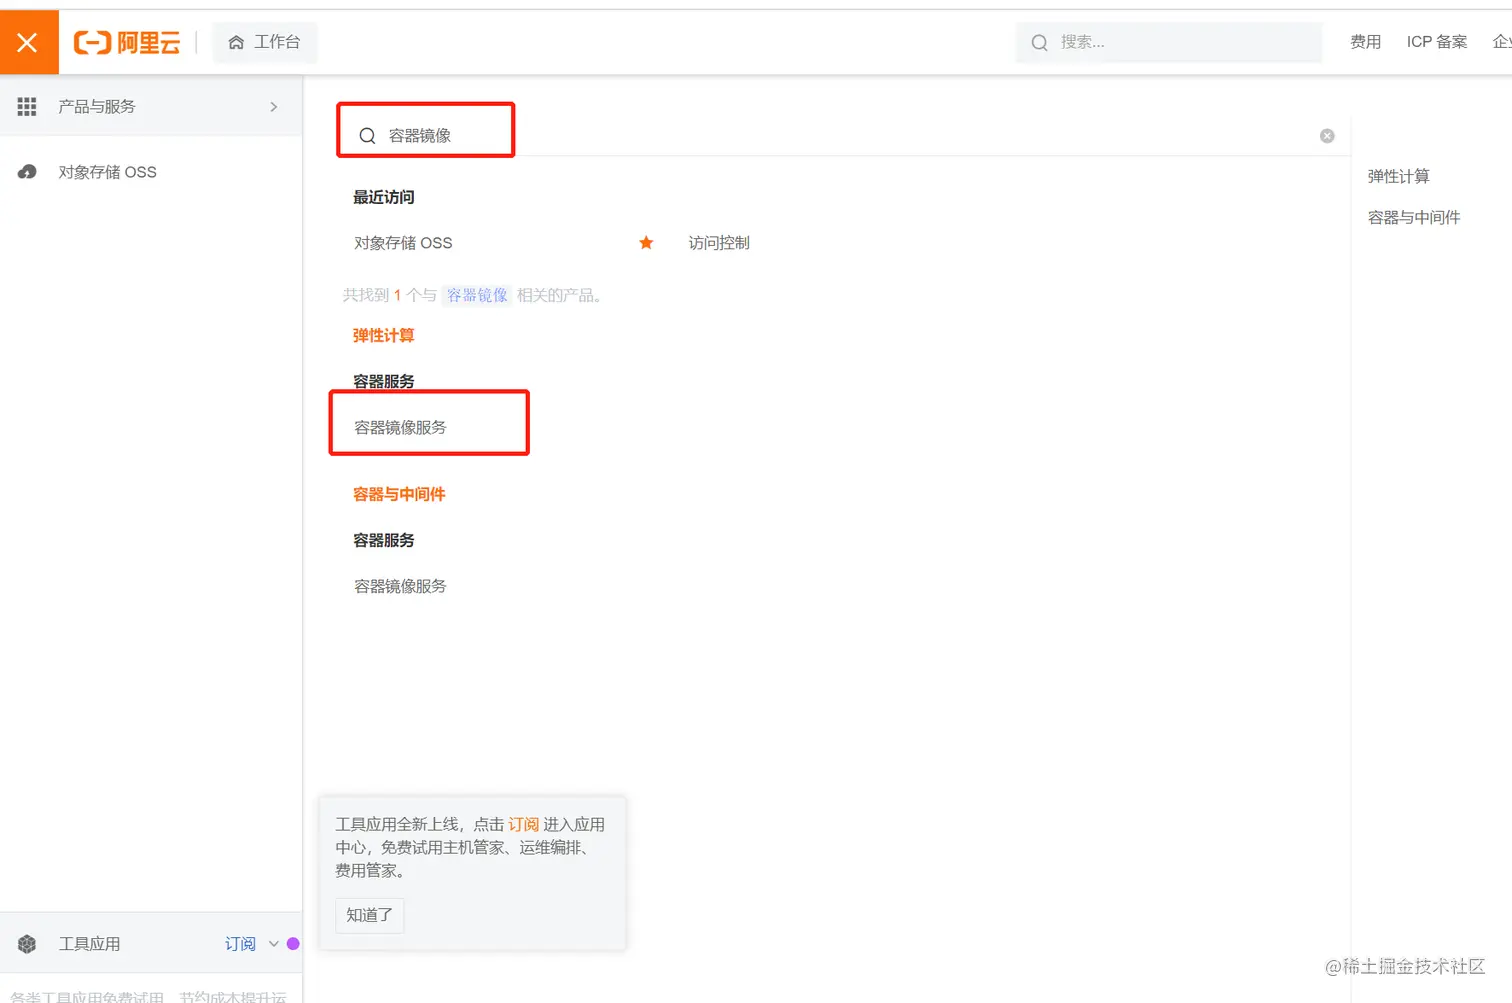The width and height of the screenshot is (1512, 1003).
Task: Click the blue 订阅 link beside 工具应用
Action: (240, 944)
